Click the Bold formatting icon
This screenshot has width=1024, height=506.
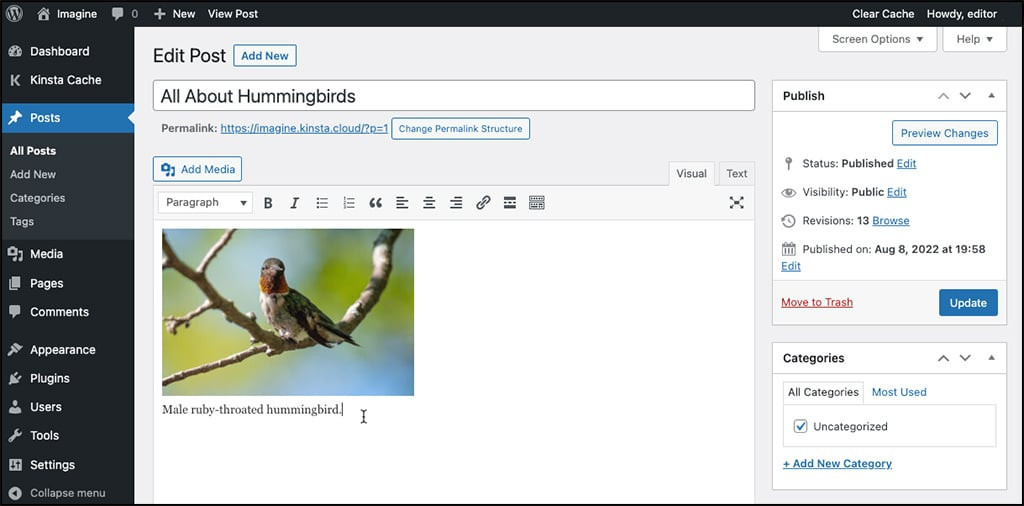click(268, 203)
